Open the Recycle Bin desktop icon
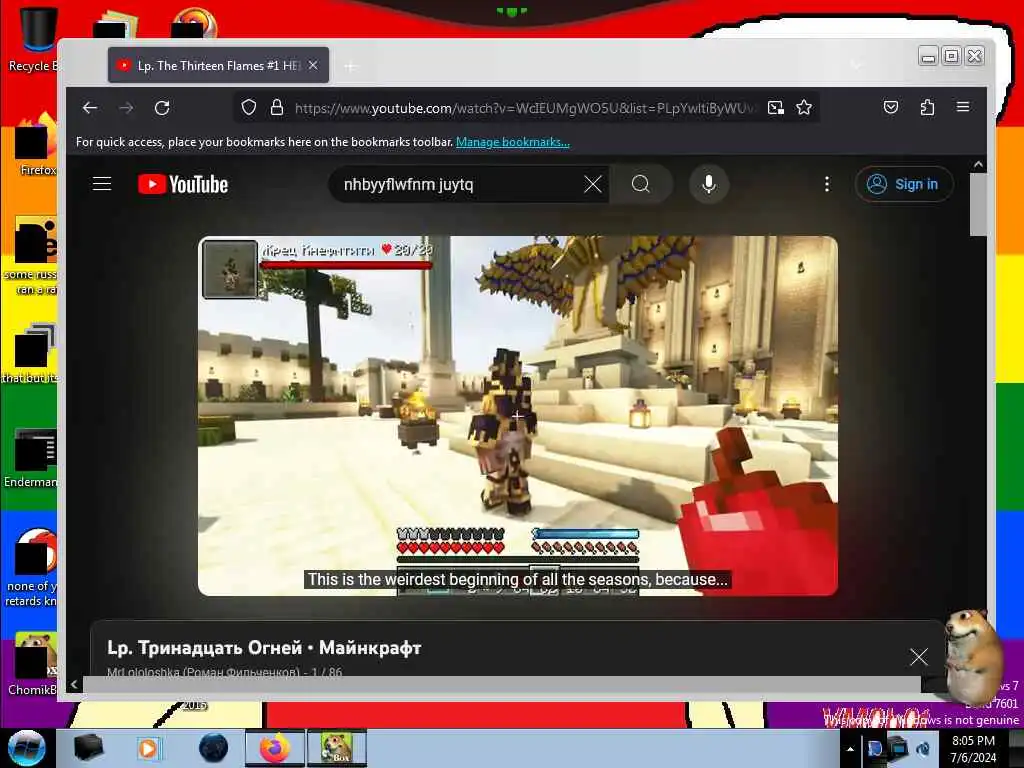This screenshot has height=768, width=1024. pyautogui.click(x=34, y=38)
